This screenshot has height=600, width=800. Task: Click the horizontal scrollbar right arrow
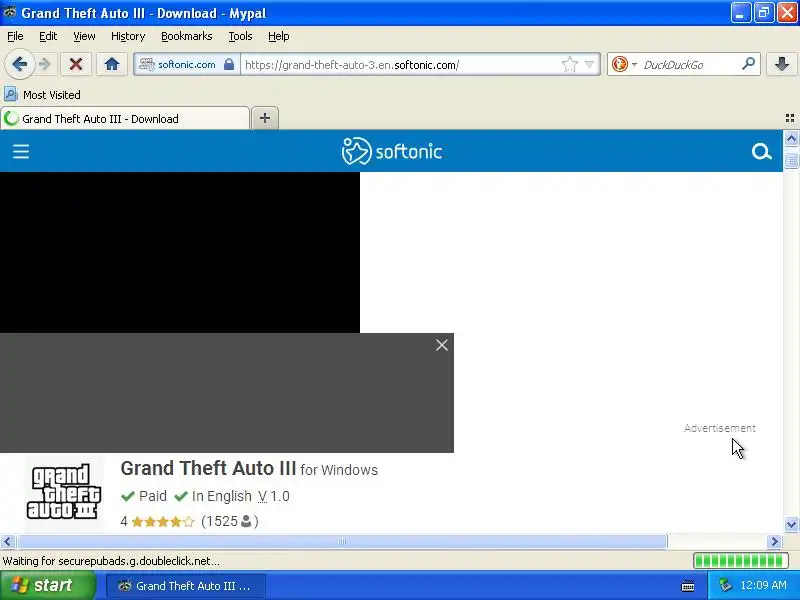(x=775, y=541)
